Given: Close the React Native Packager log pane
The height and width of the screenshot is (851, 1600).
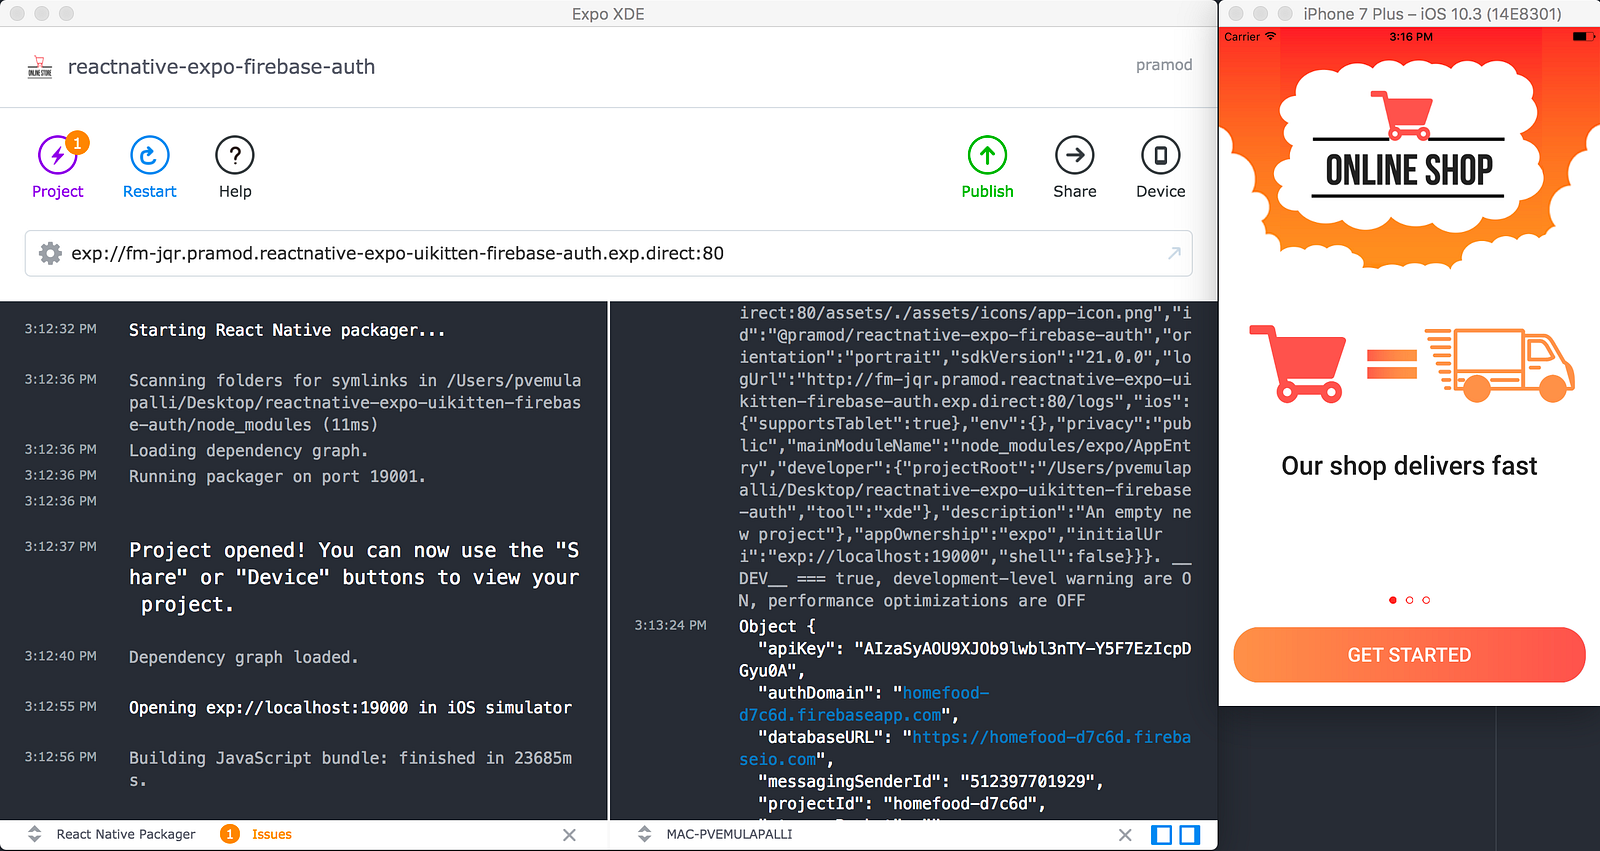Looking at the screenshot, I should pos(569,835).
